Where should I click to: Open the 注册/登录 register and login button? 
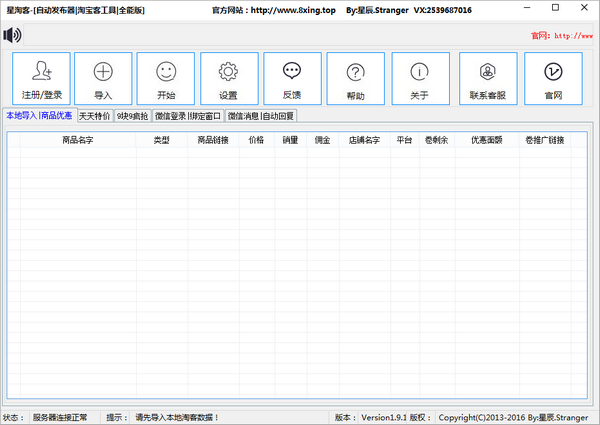(x=41, y=78)
